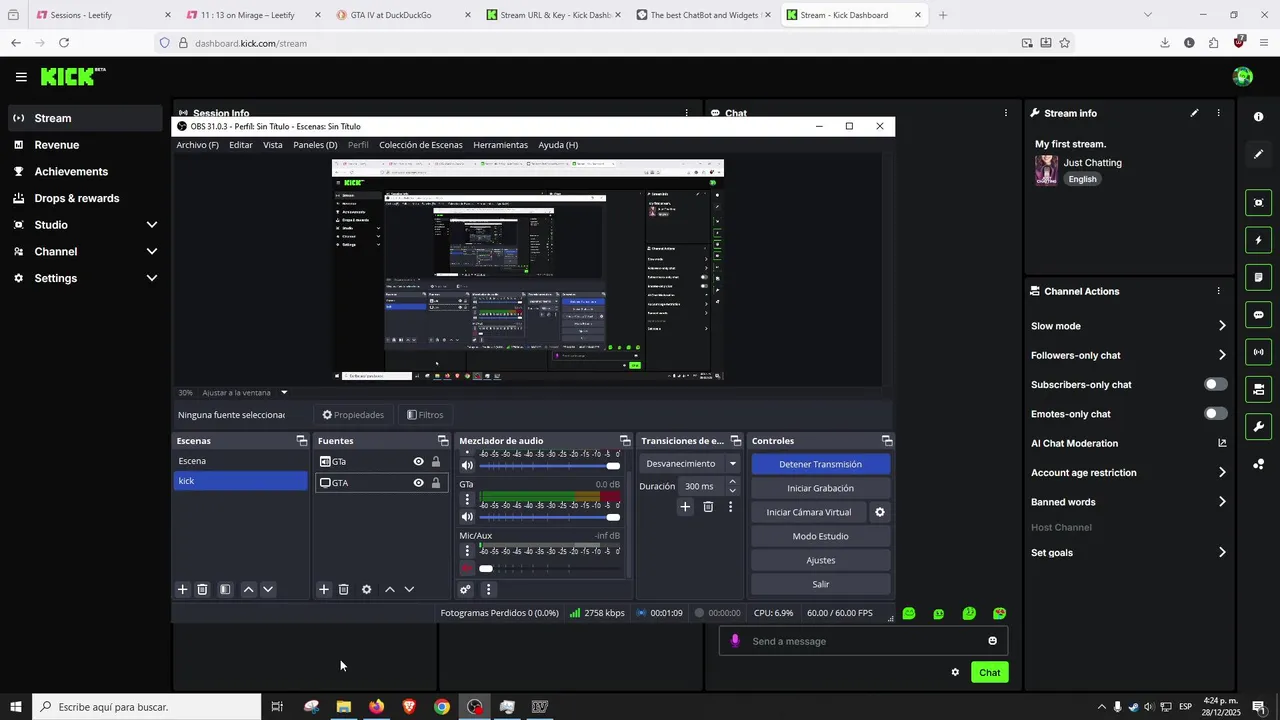Open the Herramientas menu in OBS
Image resolution: width=1280 pixels, height=720 pixels.
pyautogui.click(x=500, y=145)
